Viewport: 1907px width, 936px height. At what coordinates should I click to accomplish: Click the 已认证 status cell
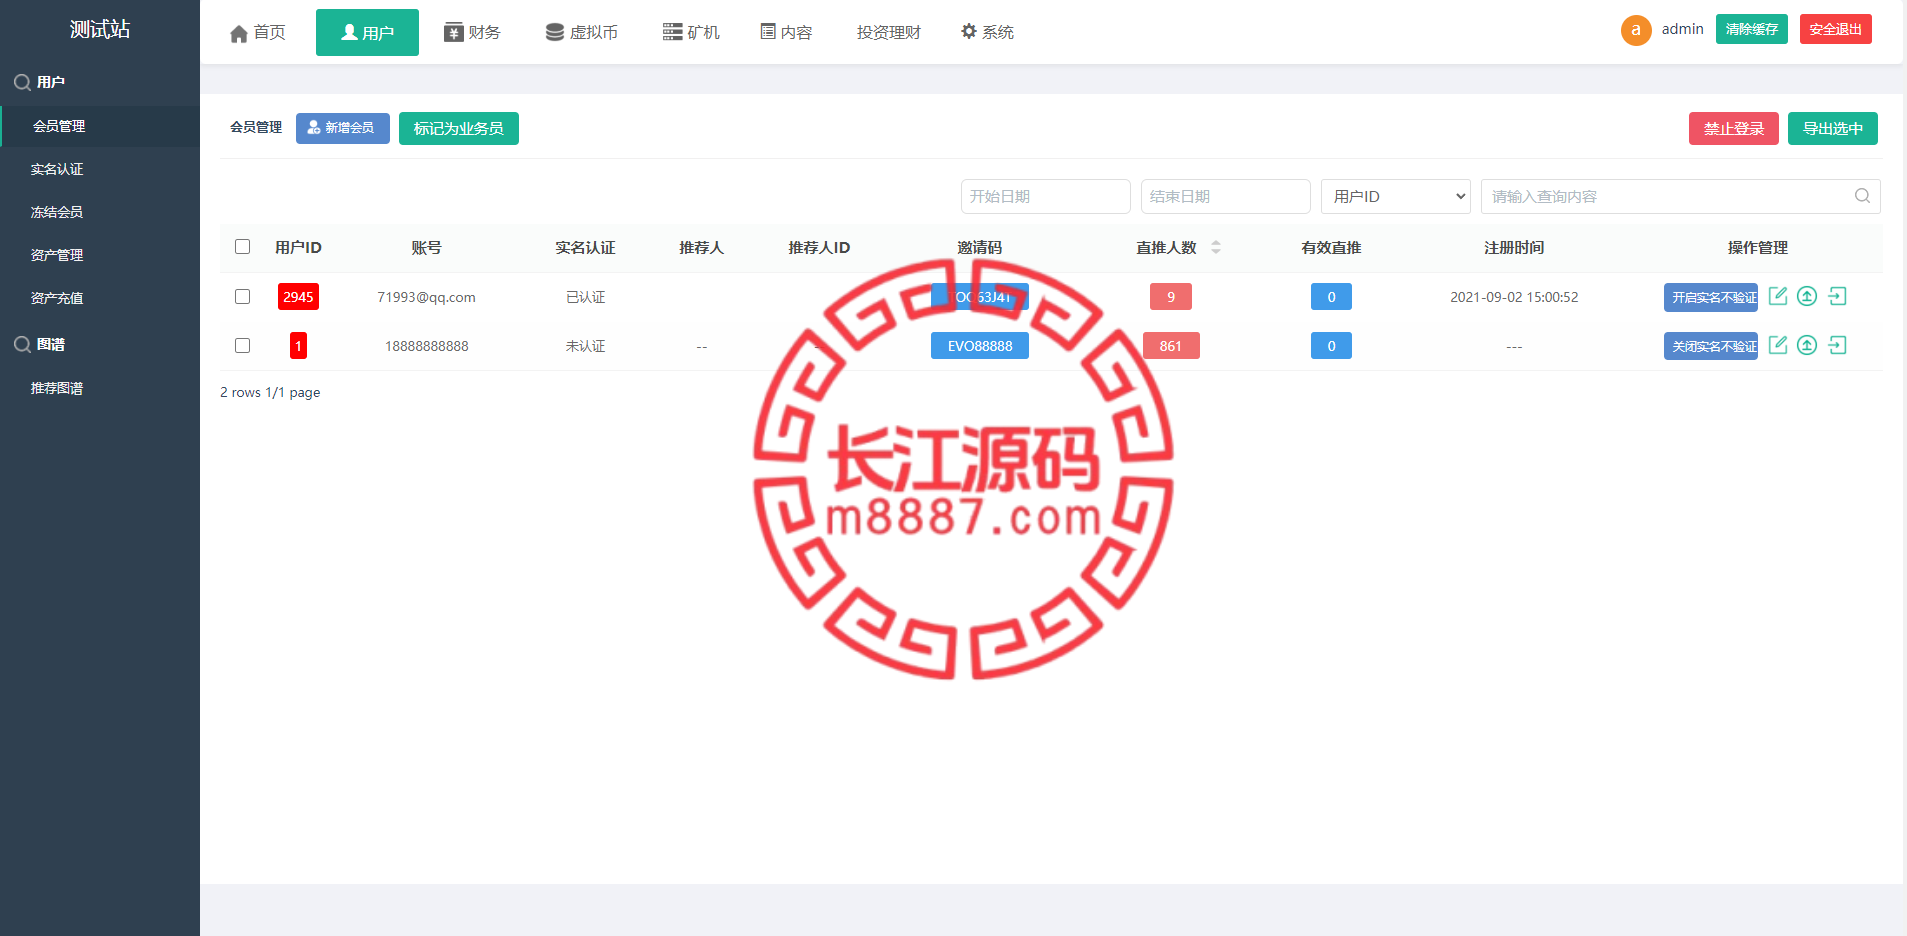[x=585, y=297]
